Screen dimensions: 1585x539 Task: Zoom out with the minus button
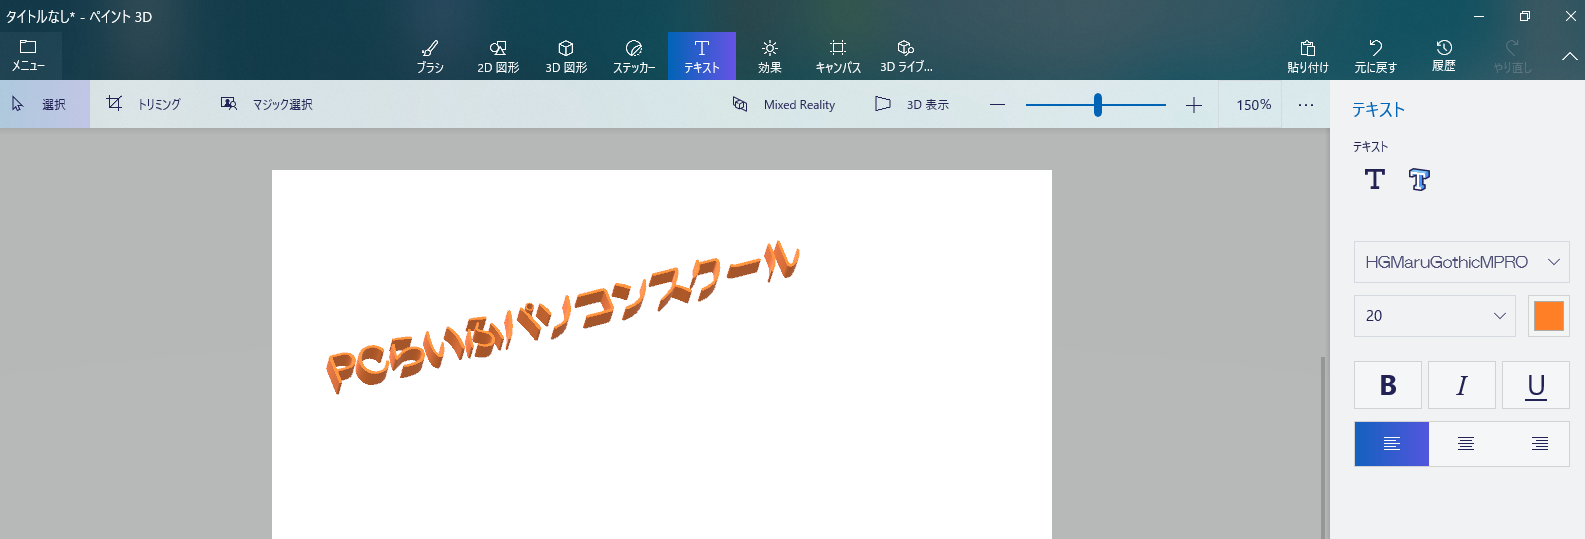[997, 105]
